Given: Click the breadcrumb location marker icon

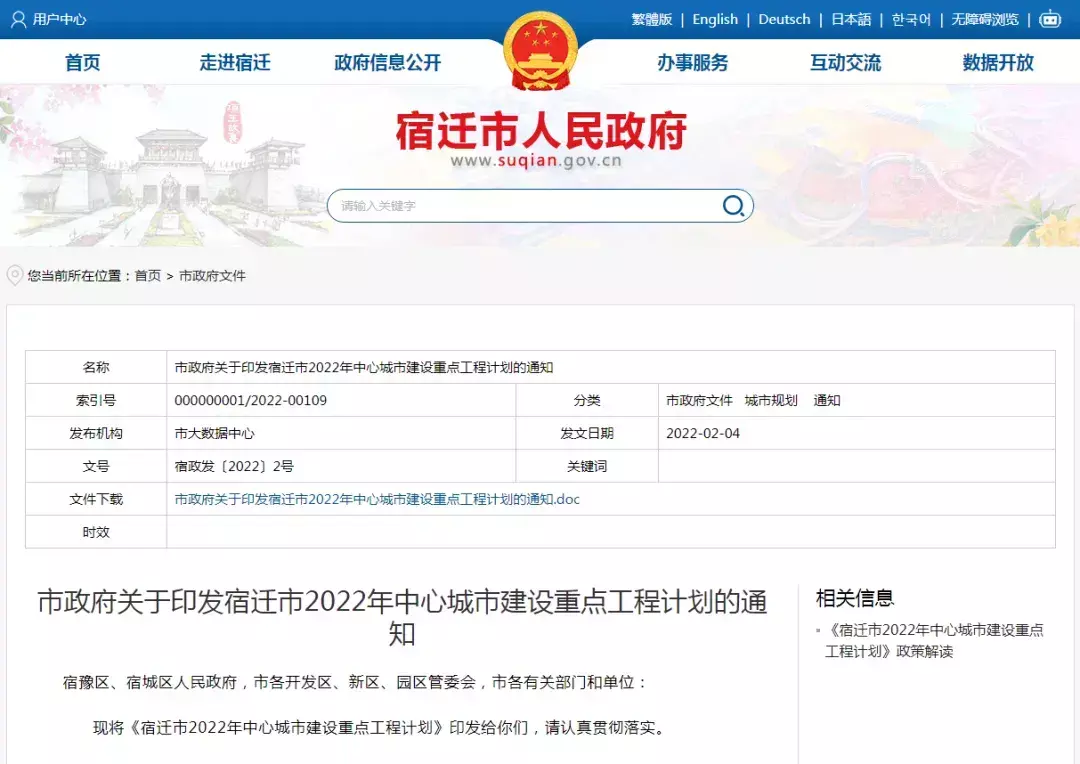Looking at the screenshot, I should 13,275.
